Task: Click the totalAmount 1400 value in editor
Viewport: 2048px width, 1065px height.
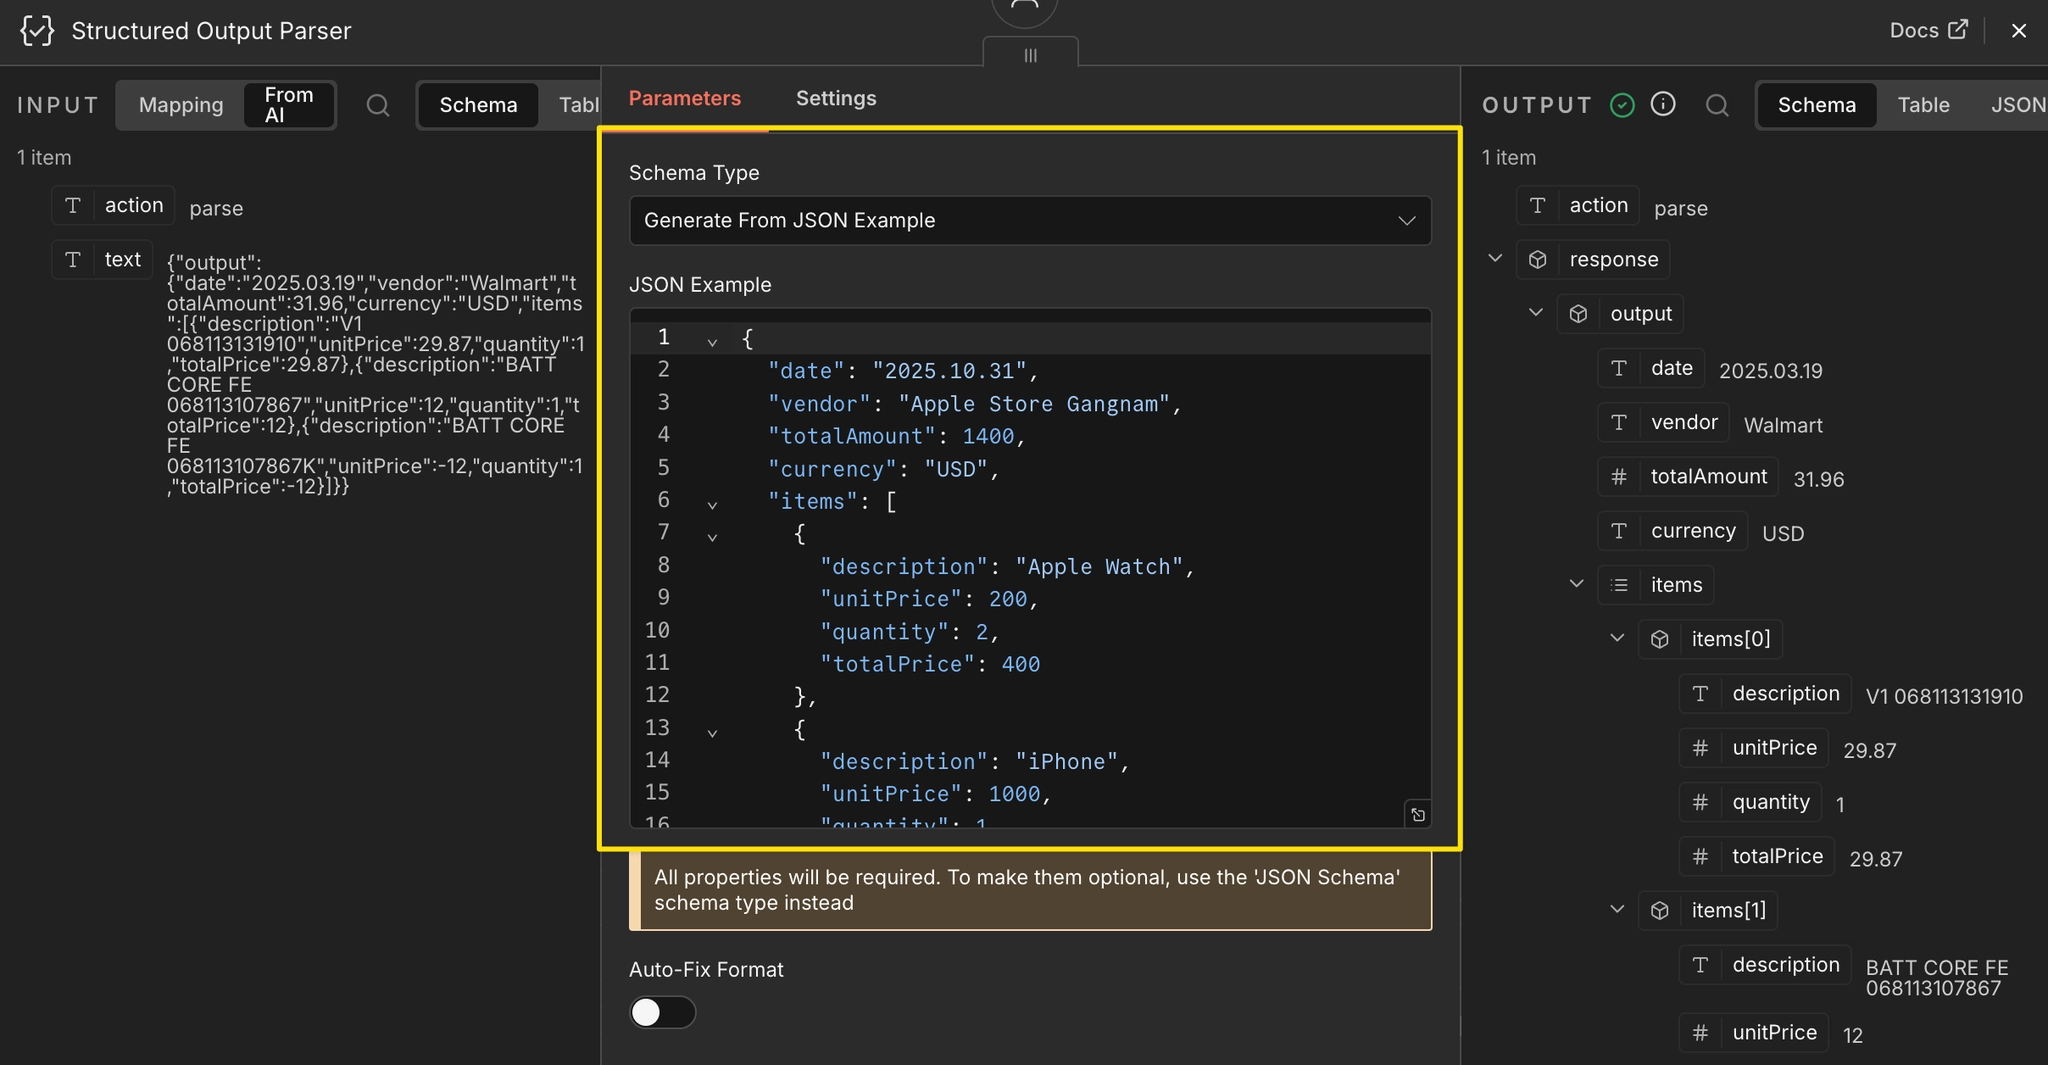Action: pyautogui.click(x=988, y=436)
